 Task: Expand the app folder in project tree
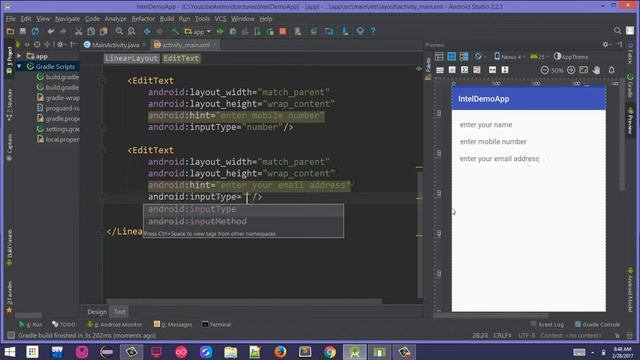(19, 56)
